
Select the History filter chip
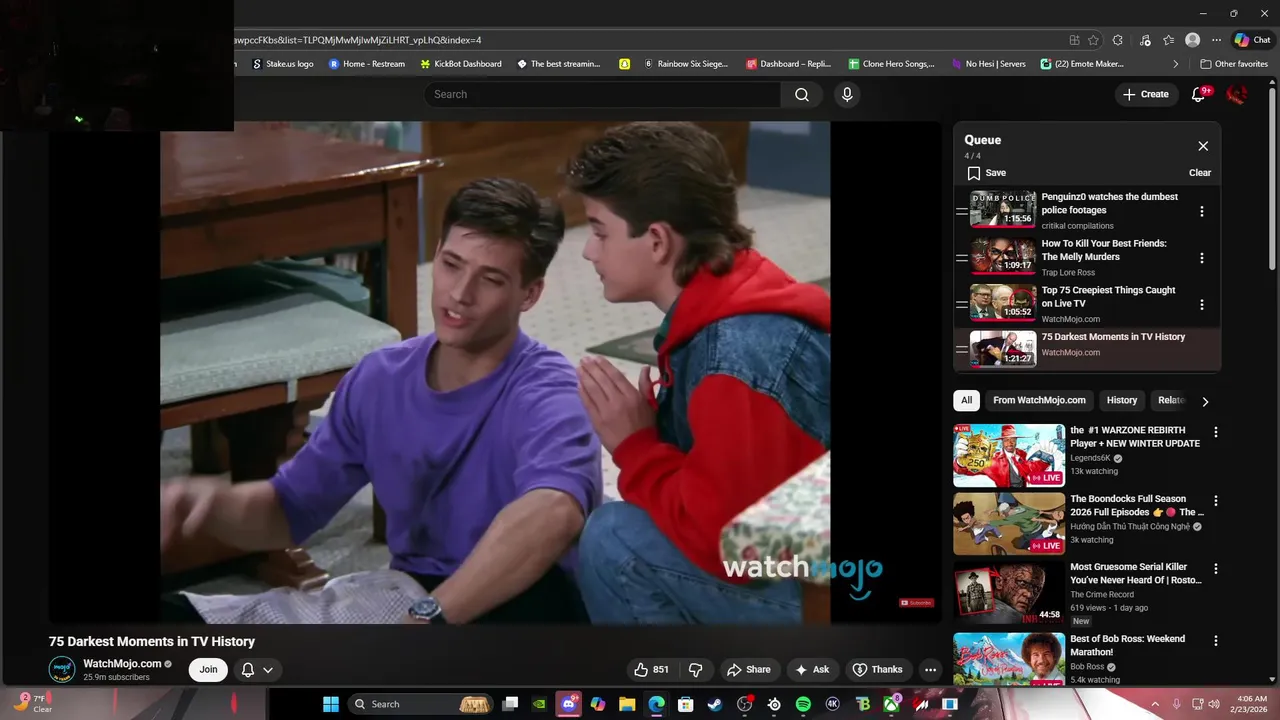(x=1122, y=400)
